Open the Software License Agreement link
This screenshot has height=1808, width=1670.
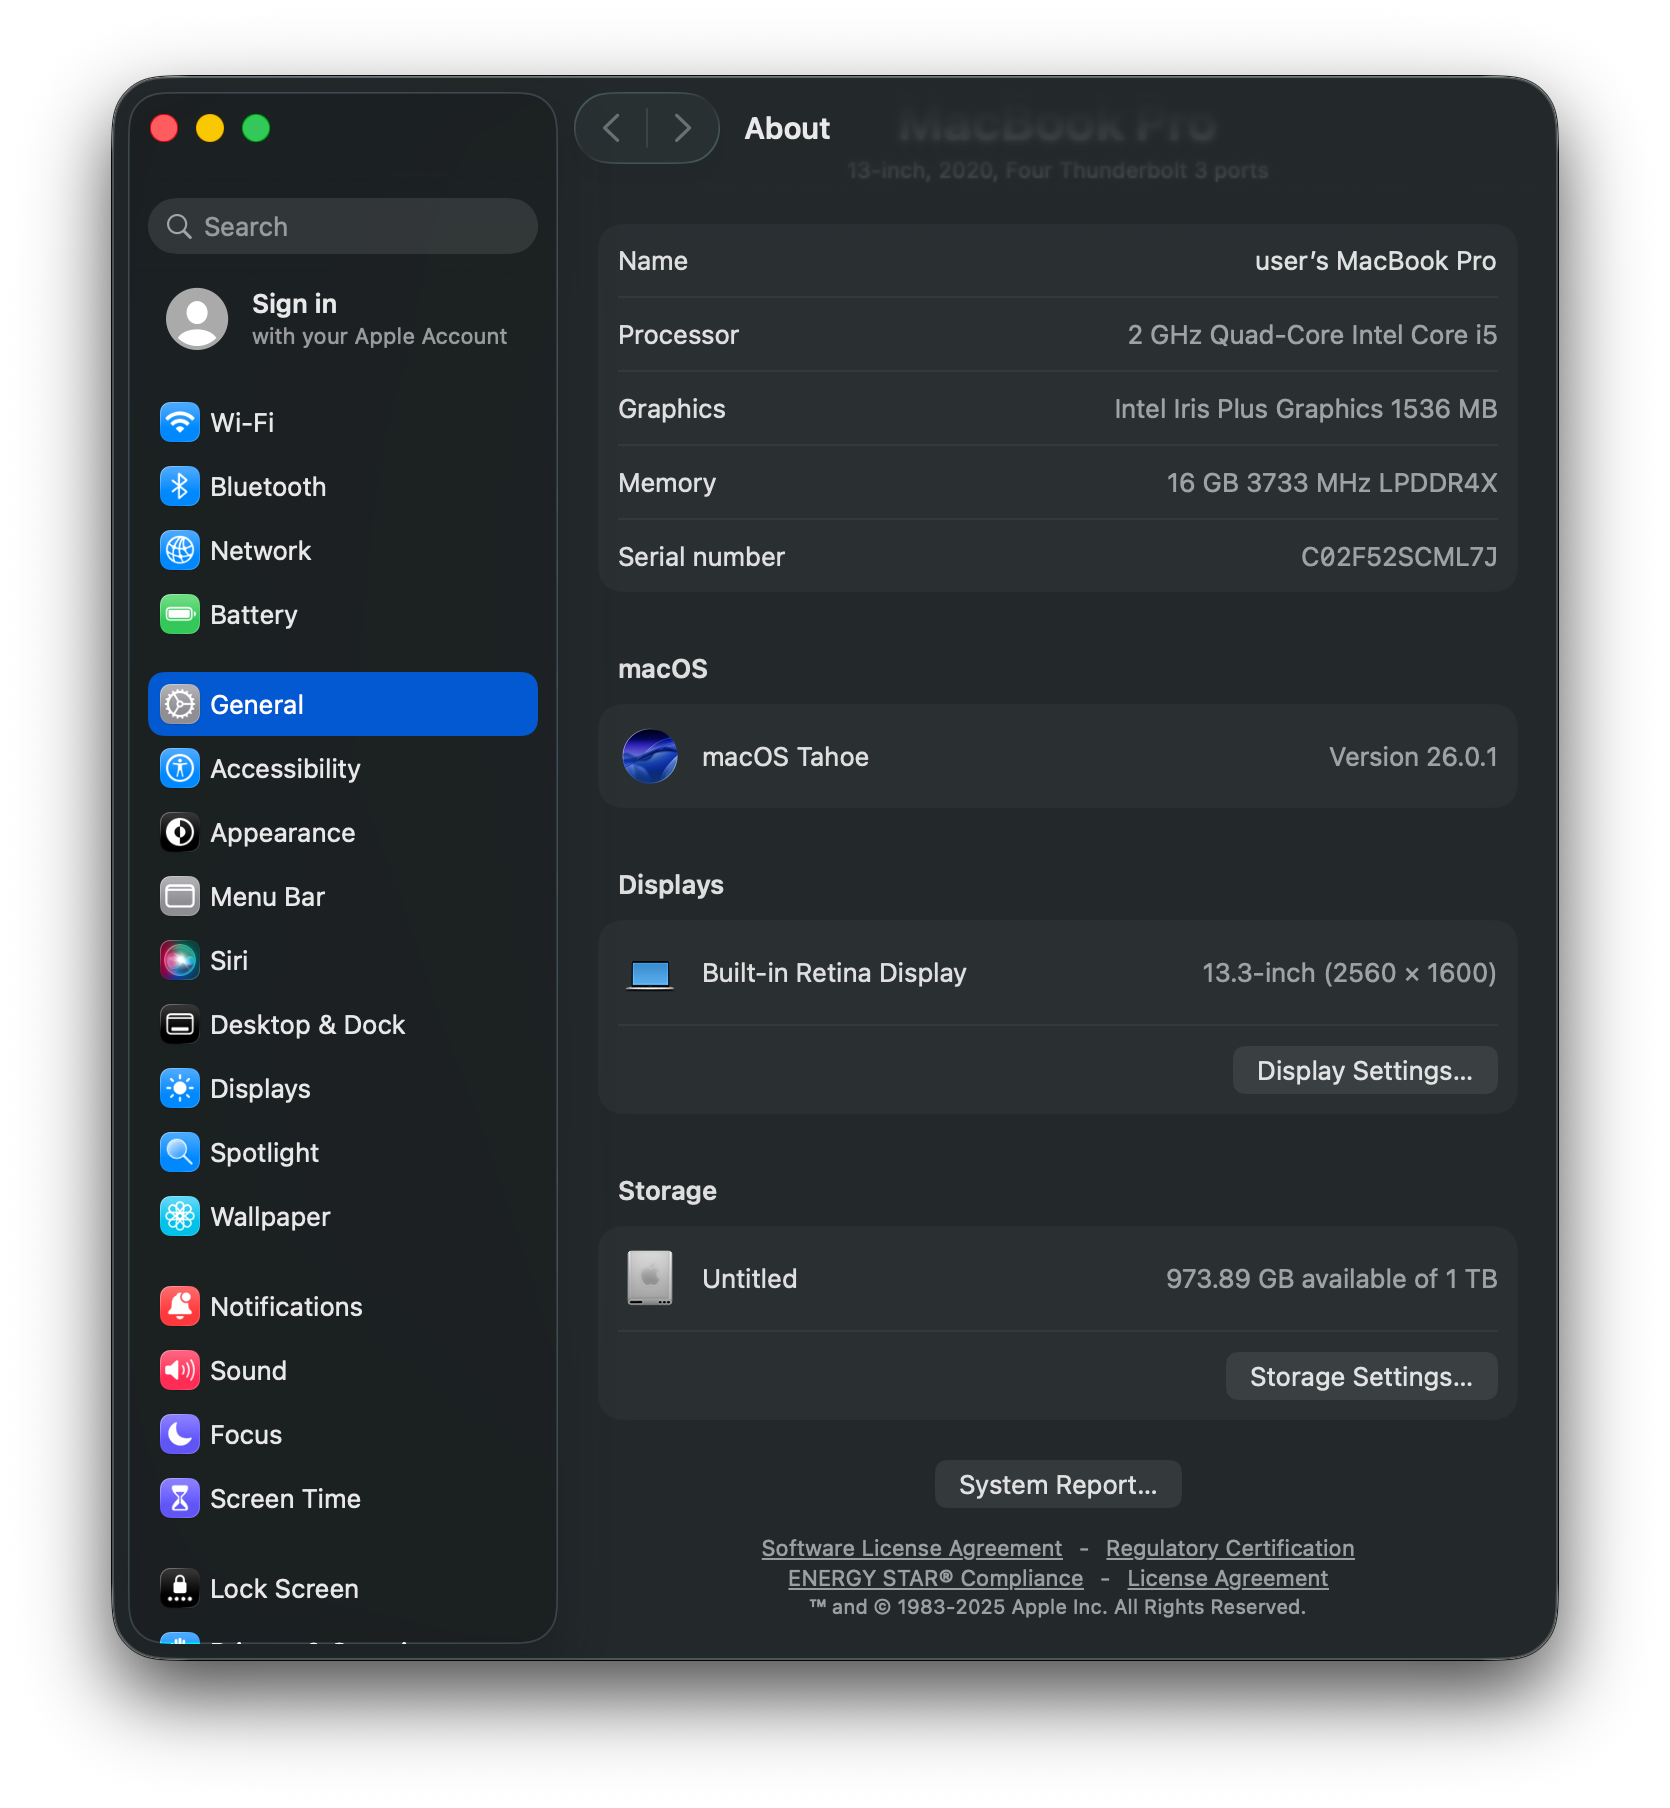pyautogui.click(x=911, y=1548)
